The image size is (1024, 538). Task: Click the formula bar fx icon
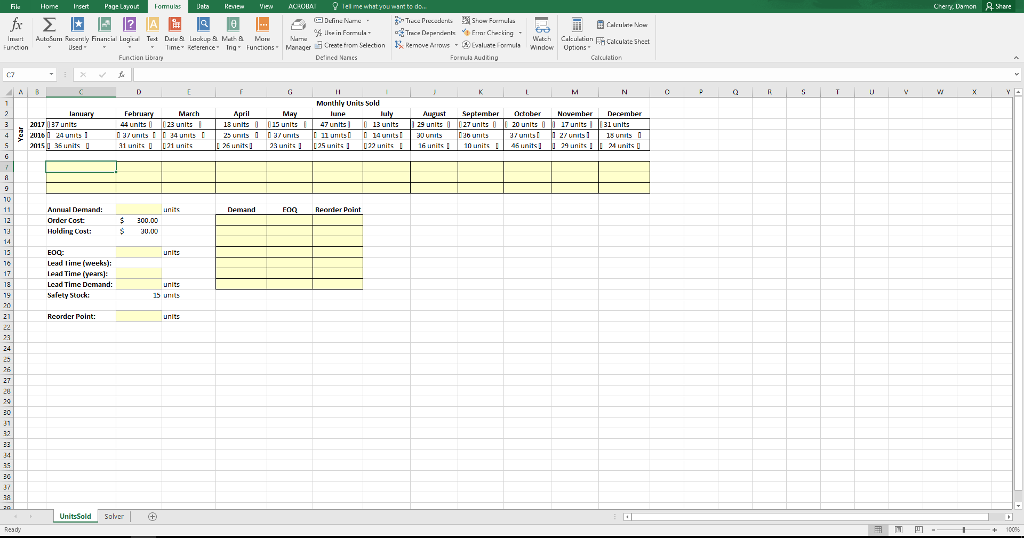pos(121,74)
